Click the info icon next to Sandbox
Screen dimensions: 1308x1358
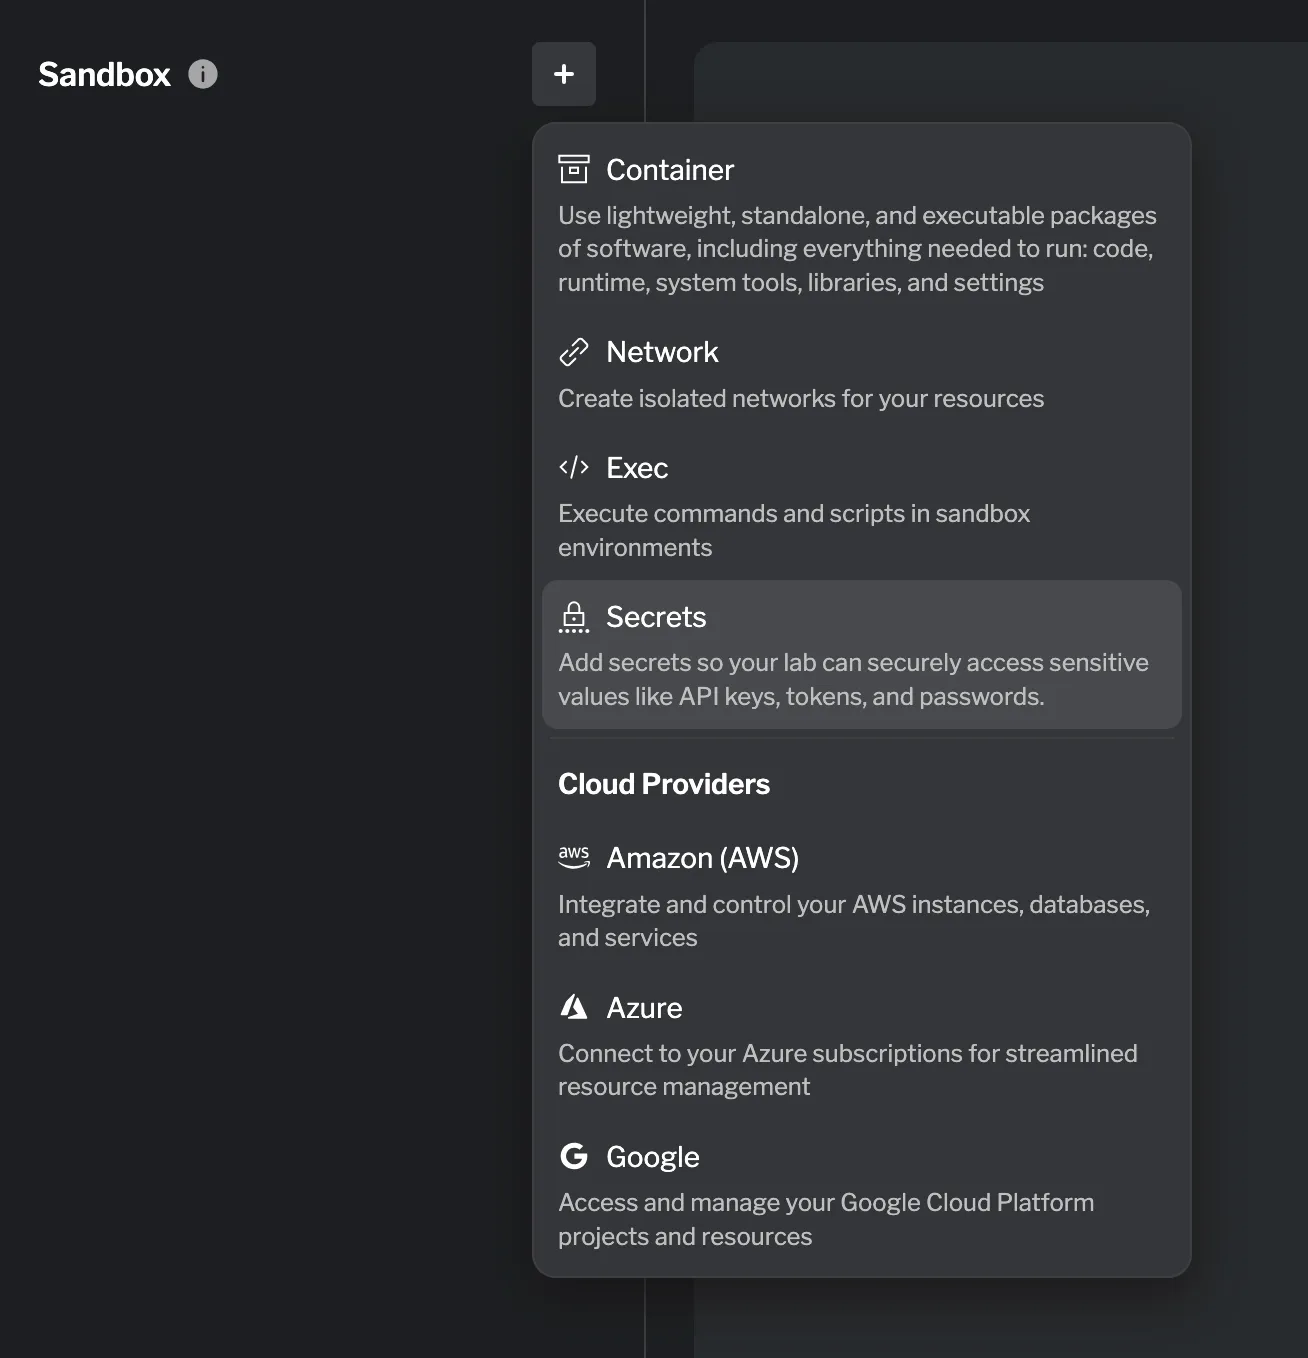202,73
